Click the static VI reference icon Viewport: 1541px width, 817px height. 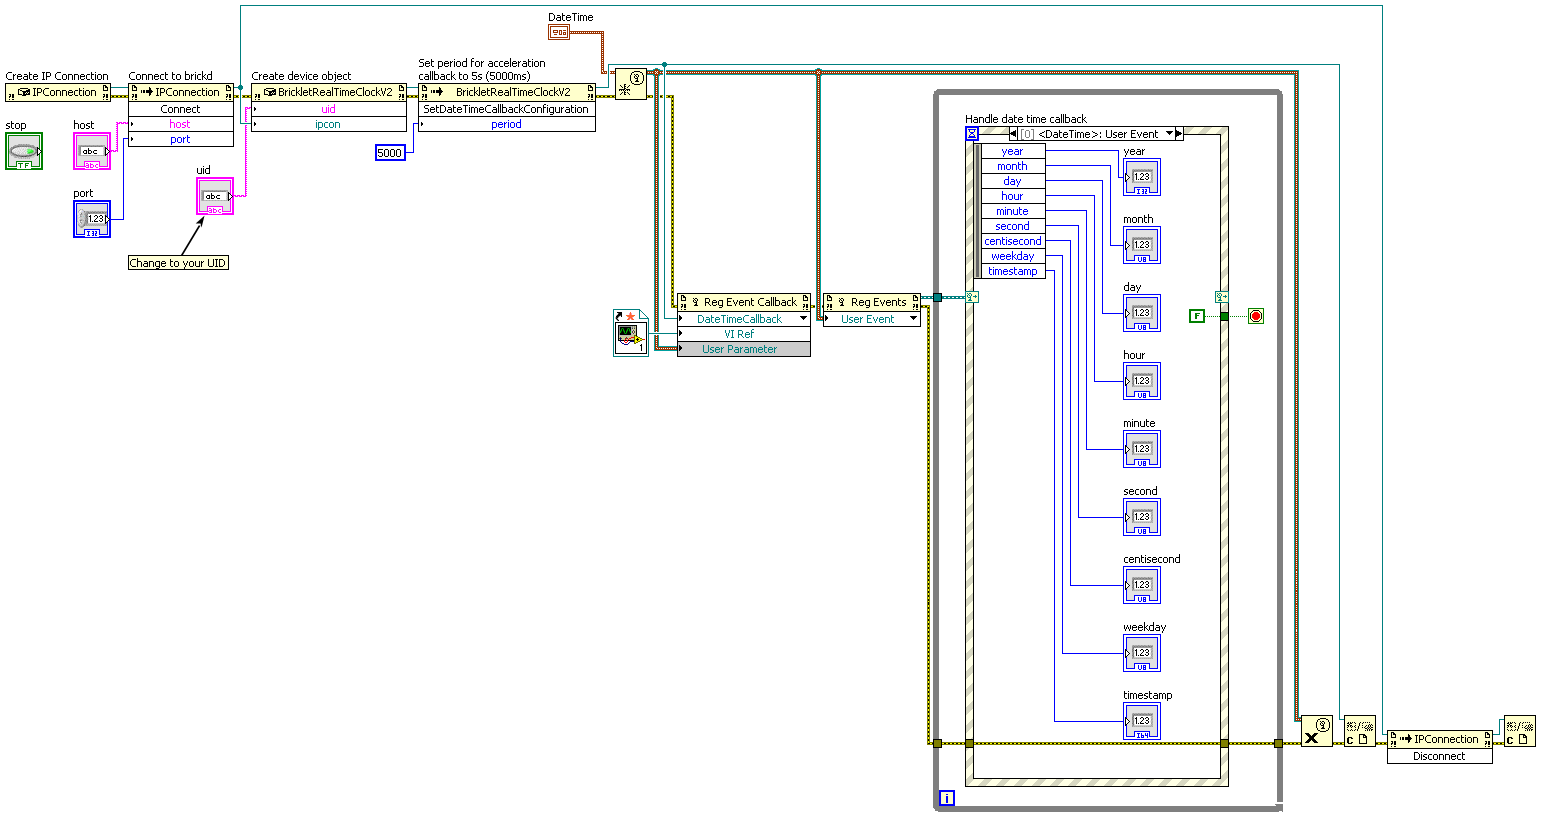[630, 333]
